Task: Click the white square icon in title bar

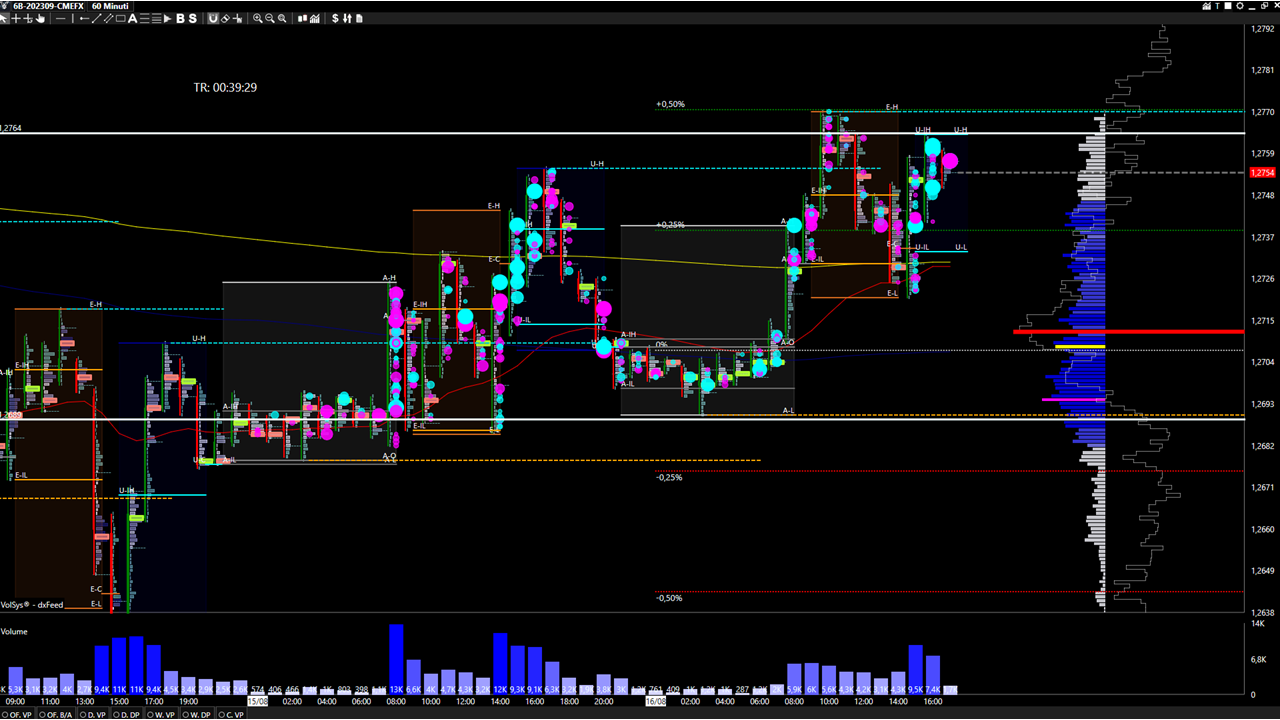Action: [1228, 6]
